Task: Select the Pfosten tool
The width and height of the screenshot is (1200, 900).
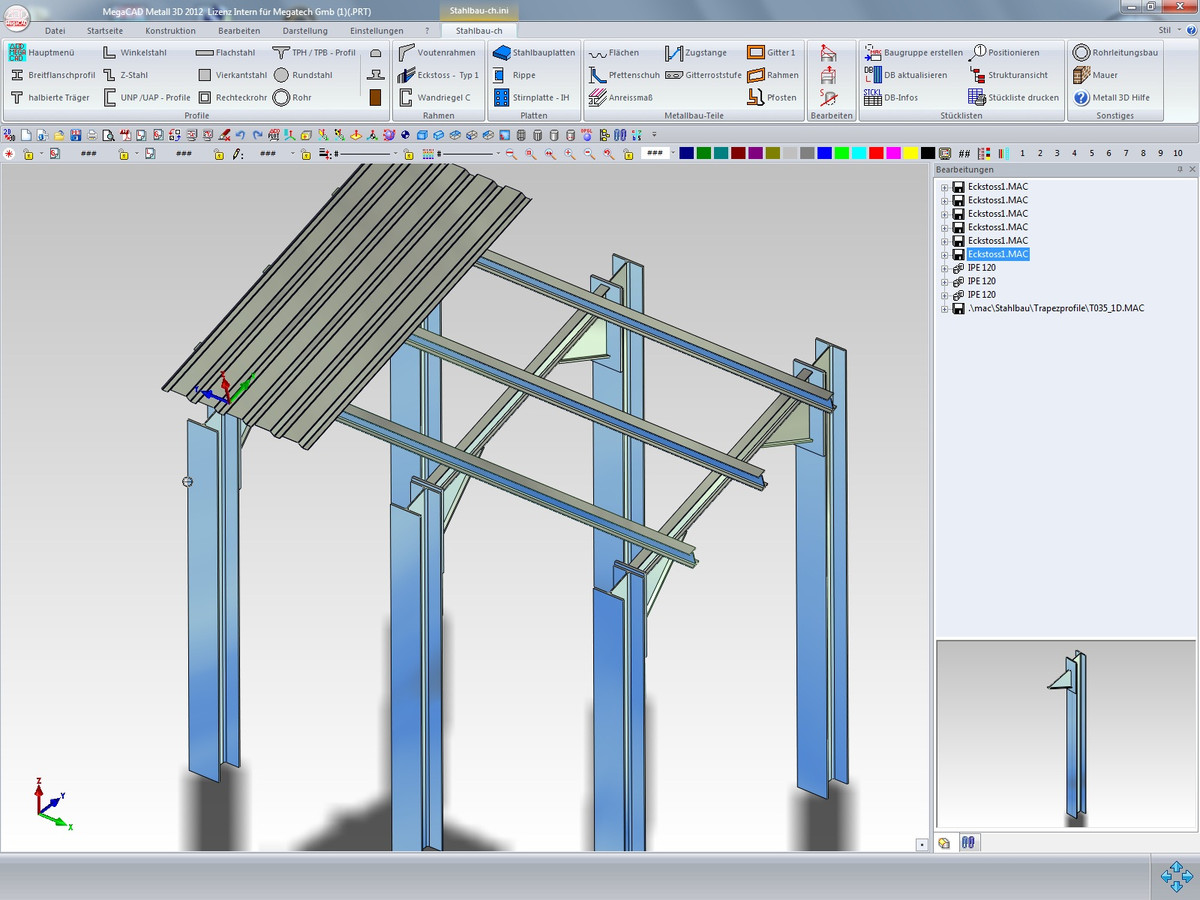Action: point(772,98)
